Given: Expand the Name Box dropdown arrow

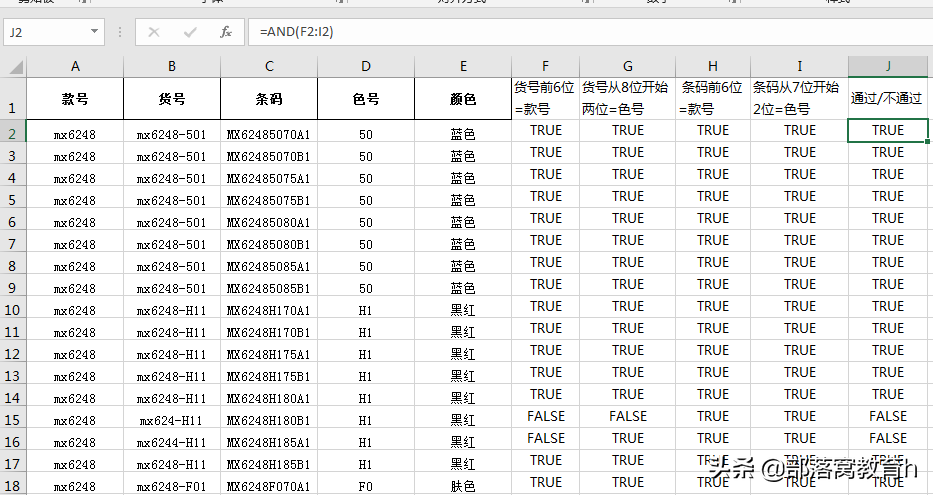Looking at the screenshot, I should 94,32.
